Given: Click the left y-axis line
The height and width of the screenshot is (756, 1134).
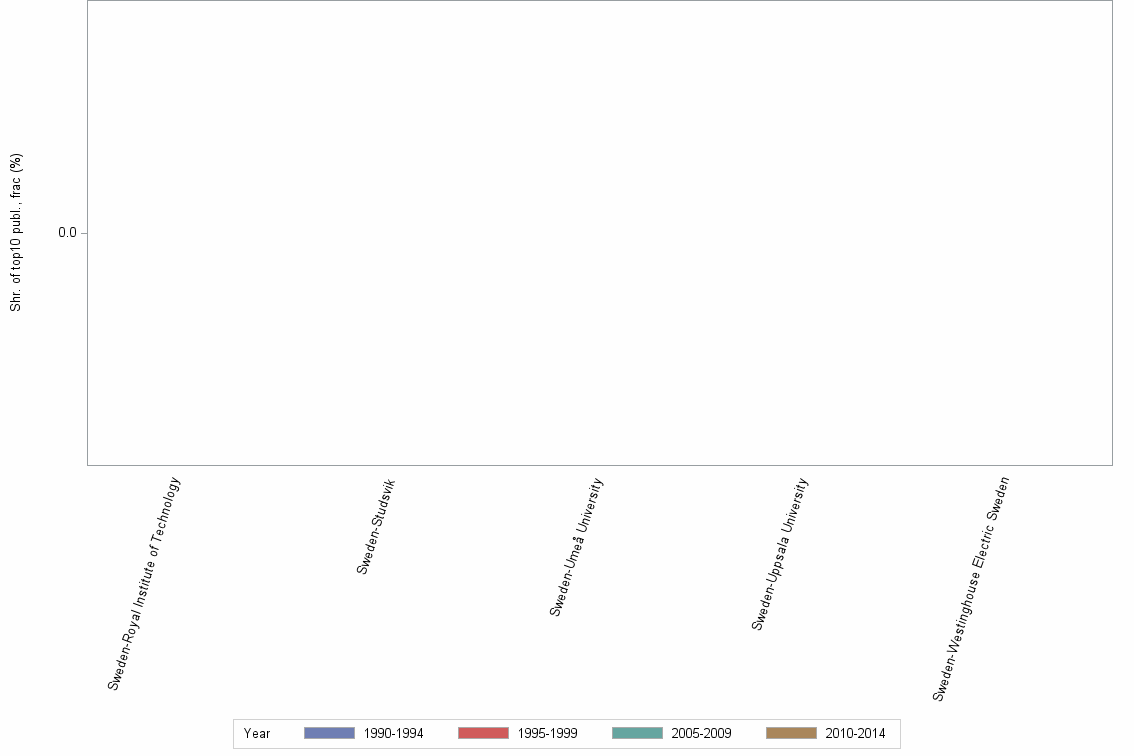Looking at the screenshot, I should [88, 235].
